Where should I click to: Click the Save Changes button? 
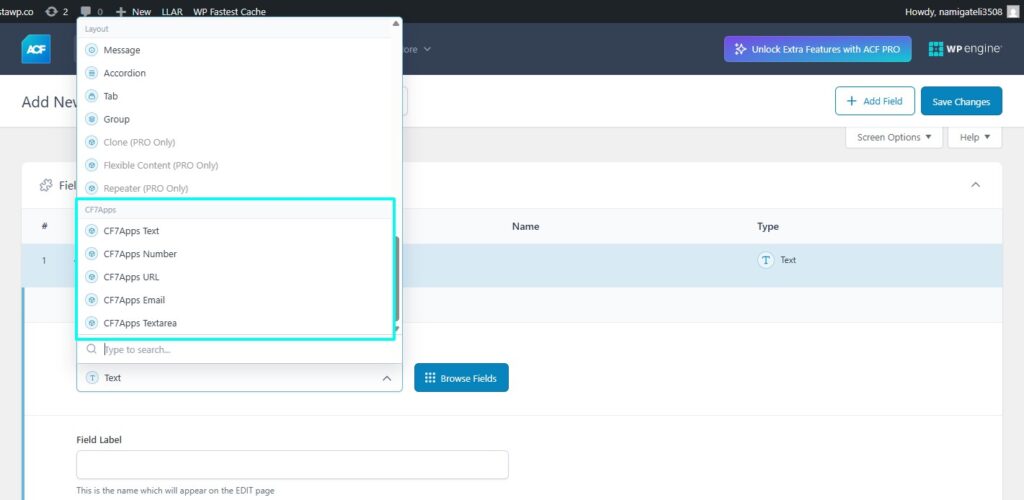point(960,101)
